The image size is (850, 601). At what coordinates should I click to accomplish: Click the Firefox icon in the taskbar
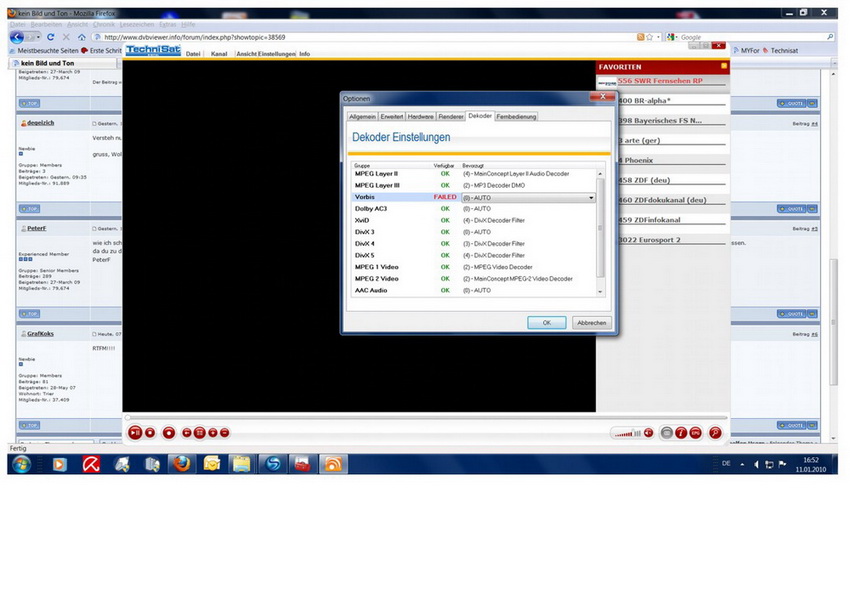(x=180, y=464)
